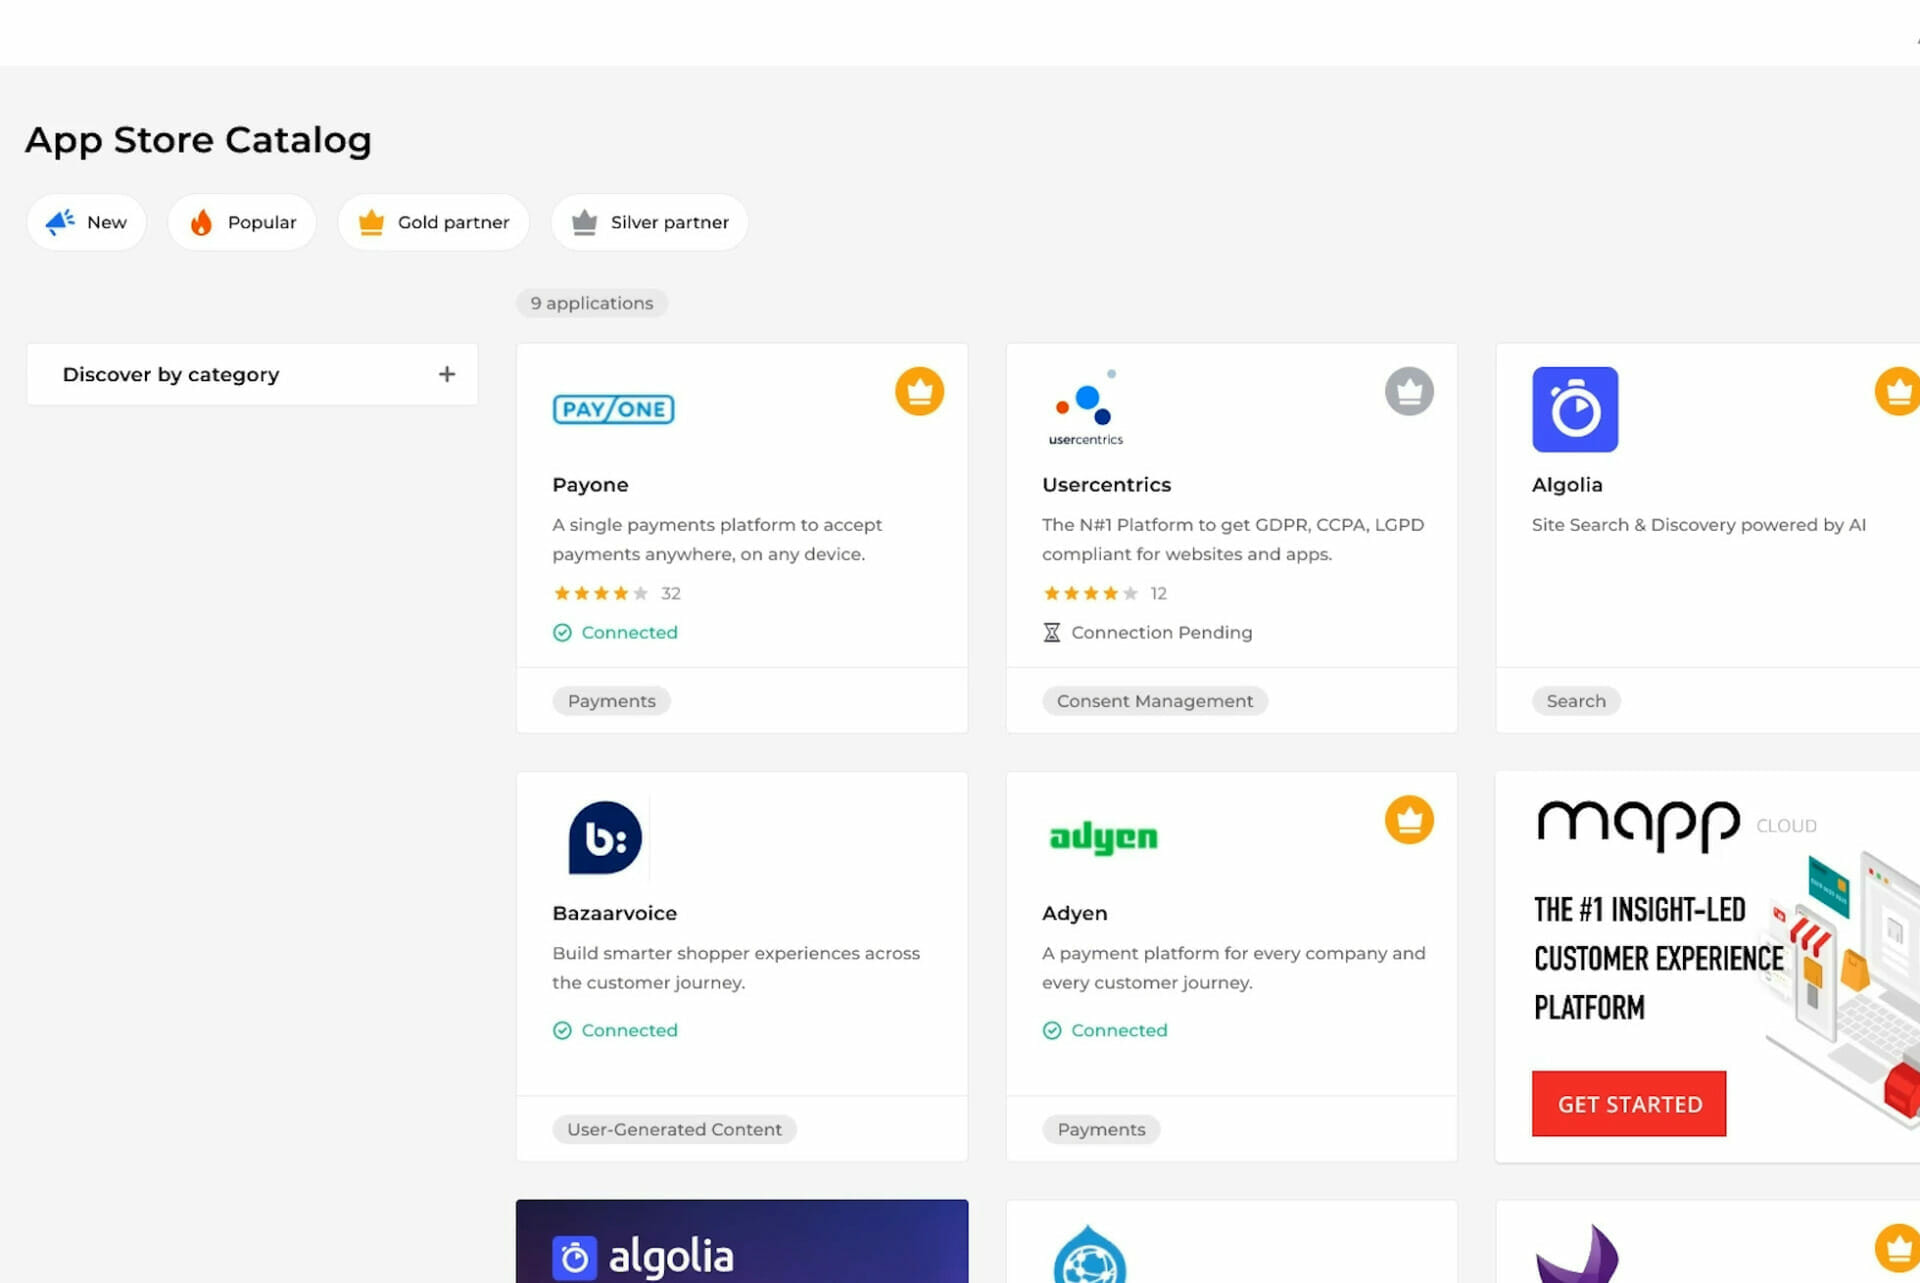Open the Bazaarvoice app title
This screenshot has height=1283, width=1920.
click(614, 913)
